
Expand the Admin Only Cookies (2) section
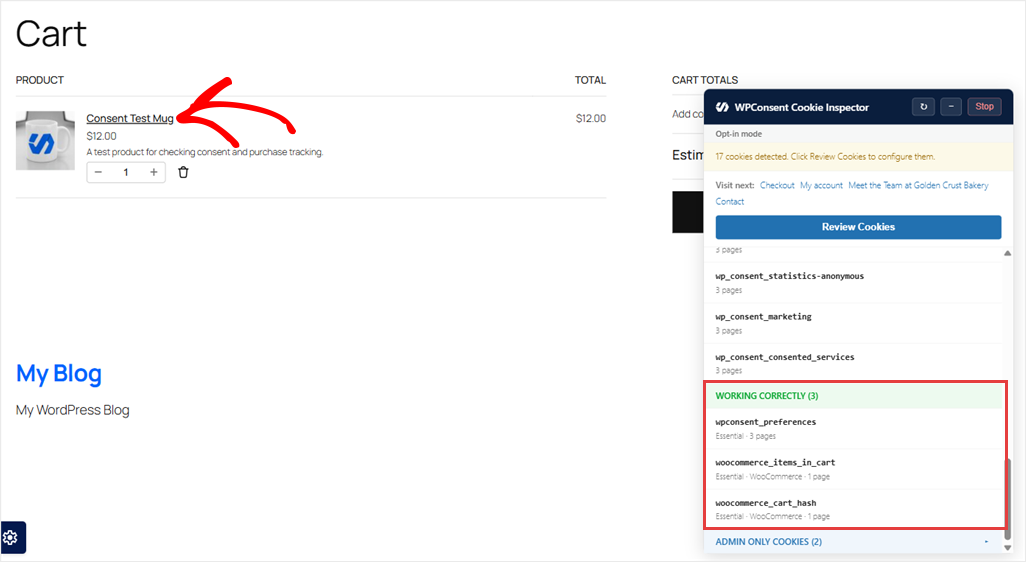[854, 542]
